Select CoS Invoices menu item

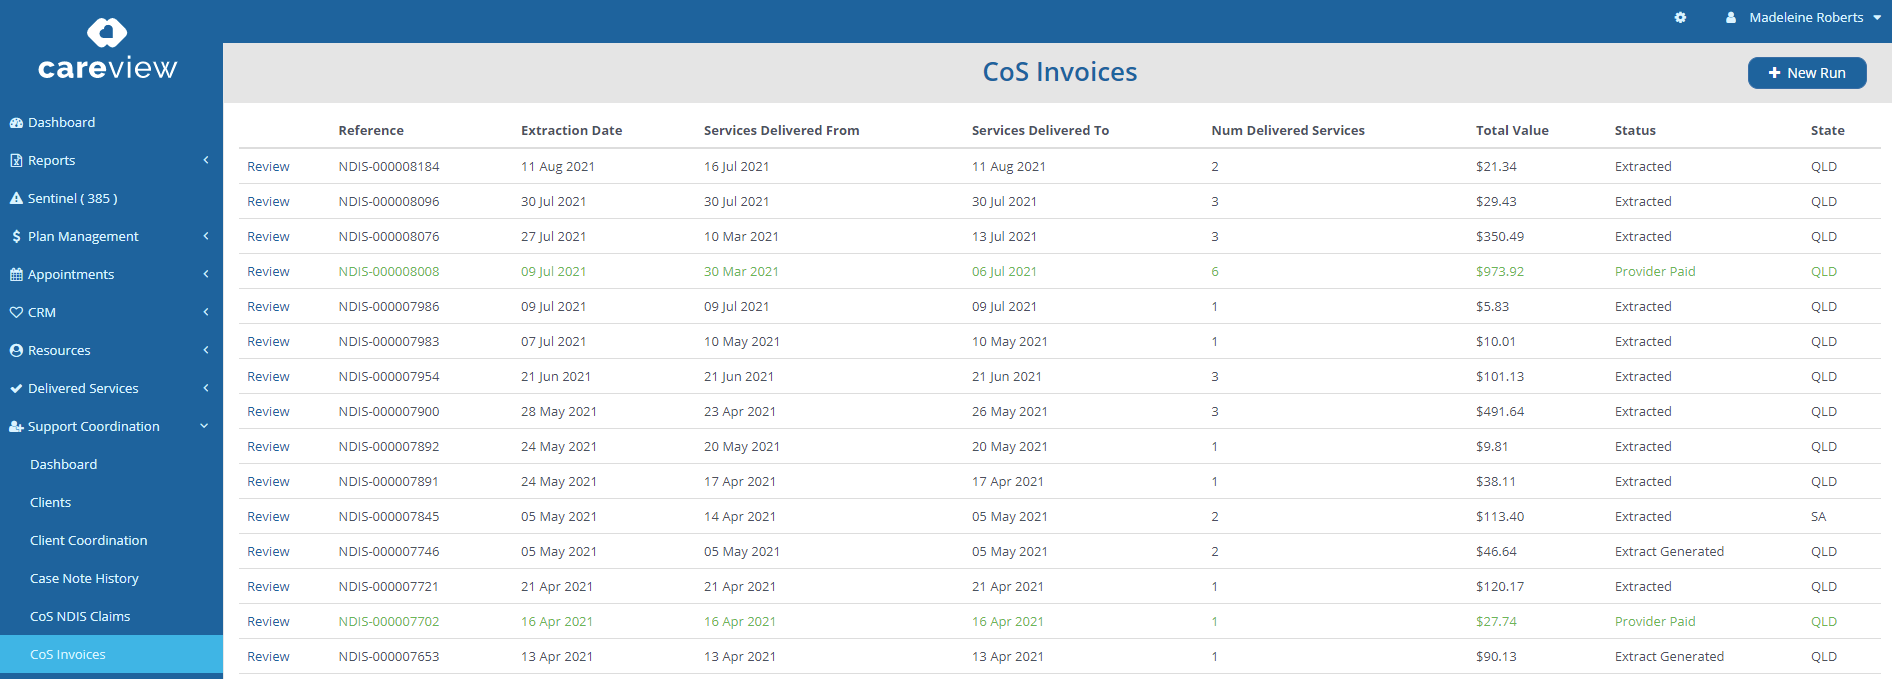pyautogui.click(x=111, y=655)
